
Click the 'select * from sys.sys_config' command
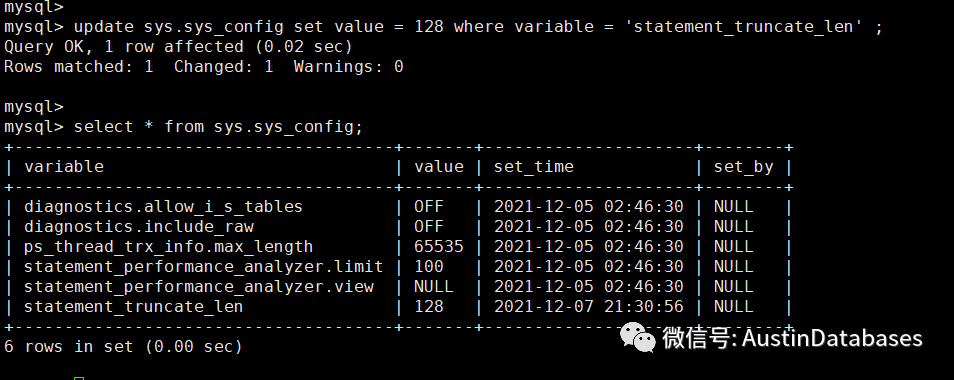(x=218, y=127)
